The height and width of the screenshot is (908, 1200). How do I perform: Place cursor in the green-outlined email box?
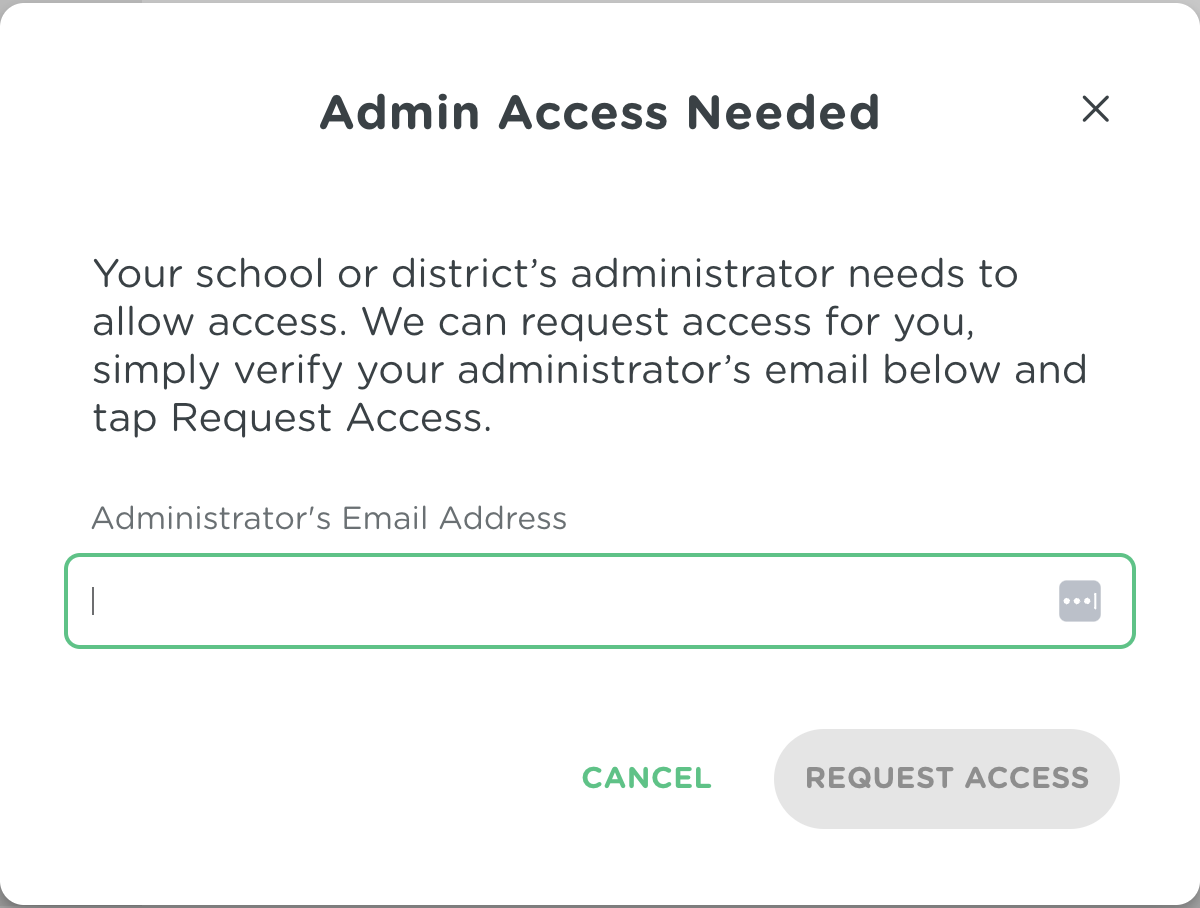point(500,601)
